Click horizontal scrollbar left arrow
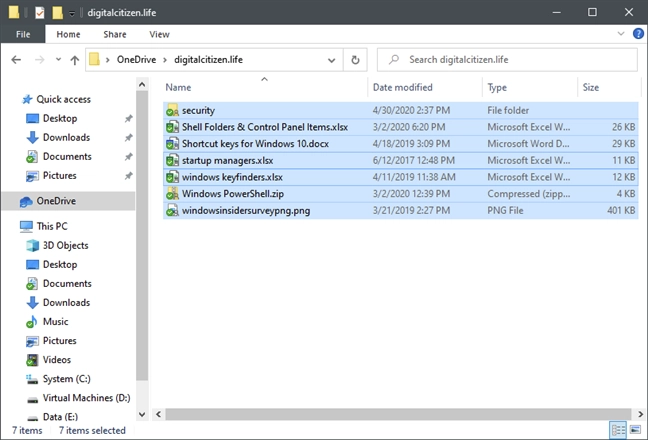 coord(158,414)
